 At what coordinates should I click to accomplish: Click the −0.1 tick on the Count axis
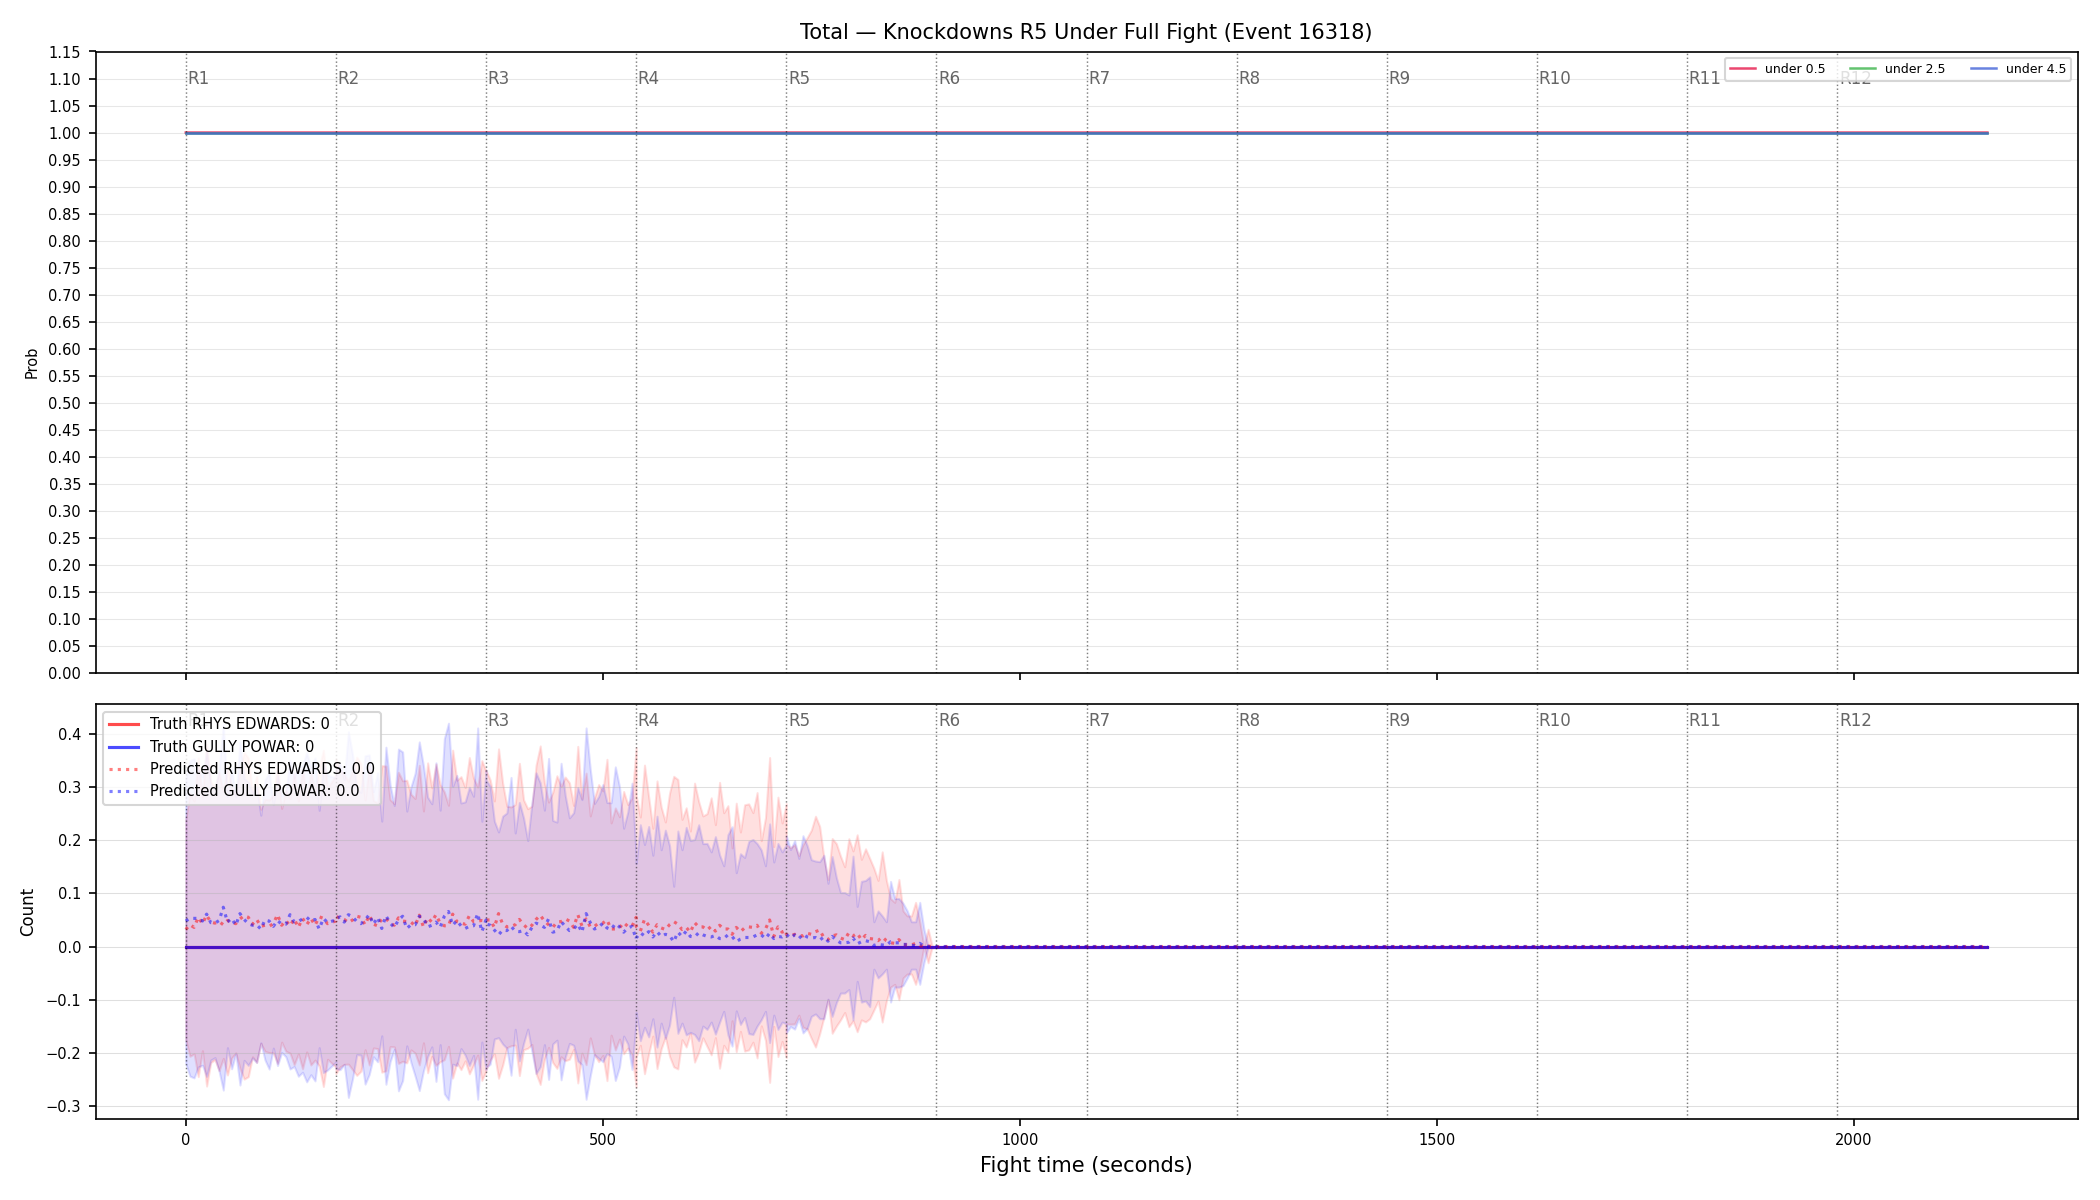point(64,1000)
